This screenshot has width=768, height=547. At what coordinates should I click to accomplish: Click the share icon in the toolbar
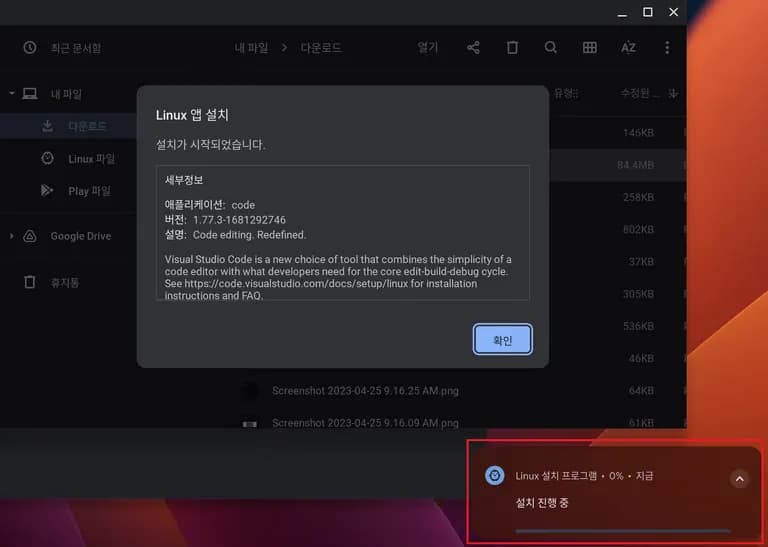[x=473, y=48]
